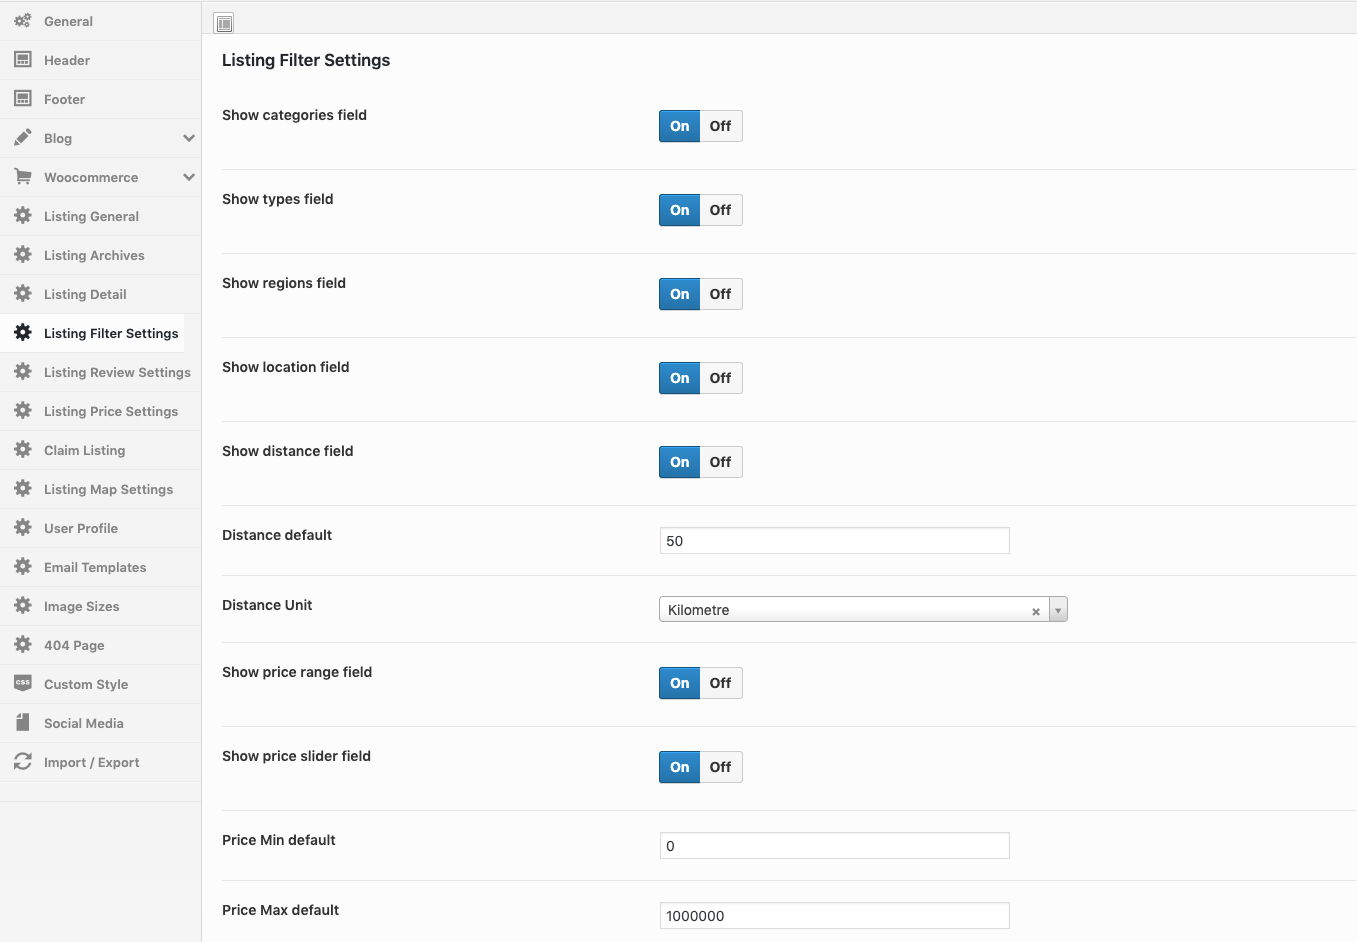This screenshot has height=942, width=1357.
Task: Click the refresh icon beside Import / Export
Action: coord(22,762)
